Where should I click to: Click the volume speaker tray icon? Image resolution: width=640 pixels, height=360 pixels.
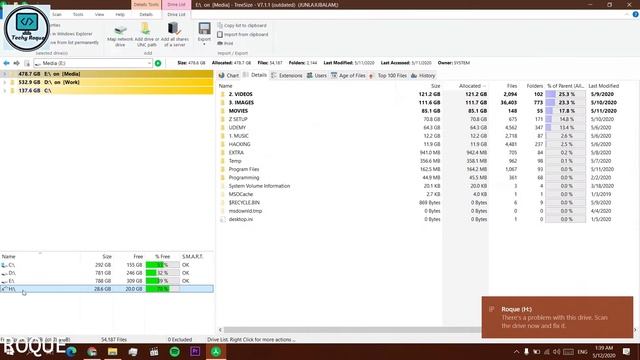[557, 351]
